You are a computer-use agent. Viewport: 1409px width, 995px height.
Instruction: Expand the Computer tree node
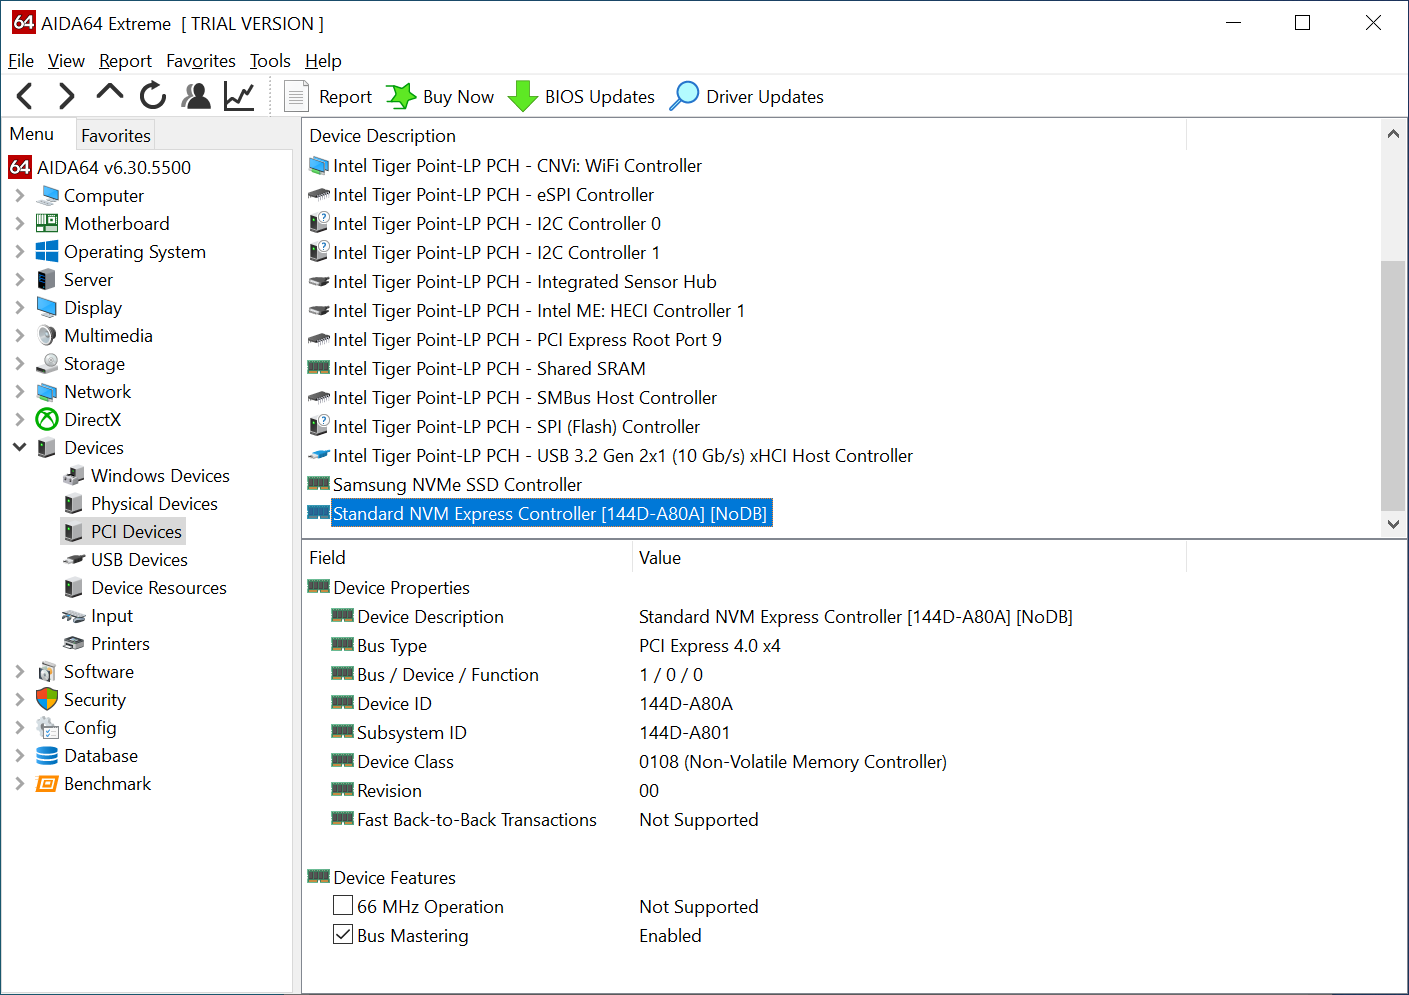point(20,196)
